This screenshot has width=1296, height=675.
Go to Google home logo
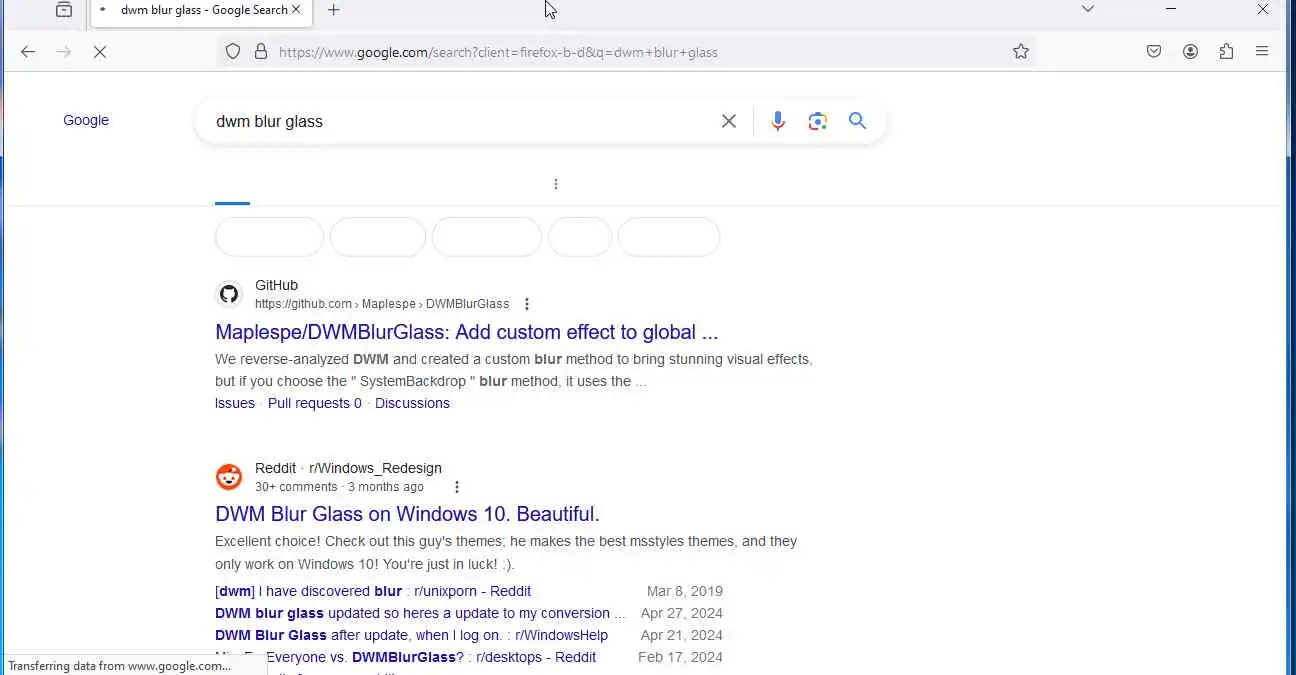86,120
